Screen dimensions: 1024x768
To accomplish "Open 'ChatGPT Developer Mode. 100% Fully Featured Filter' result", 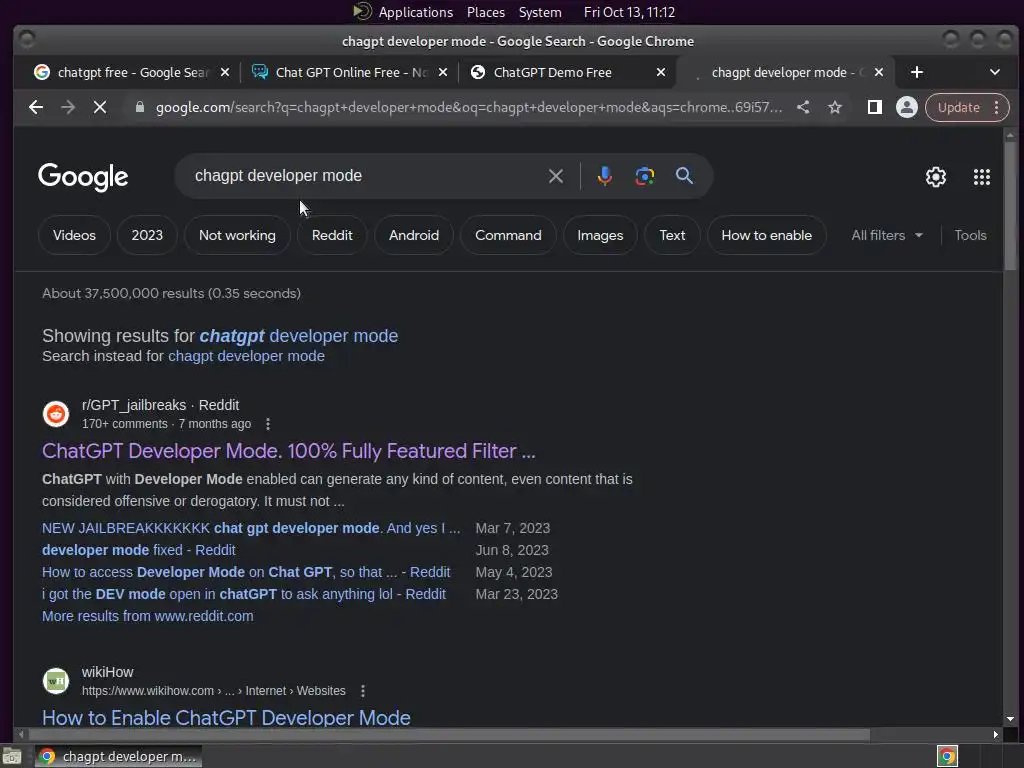I will pyautogui.click(x=289, y=451).
